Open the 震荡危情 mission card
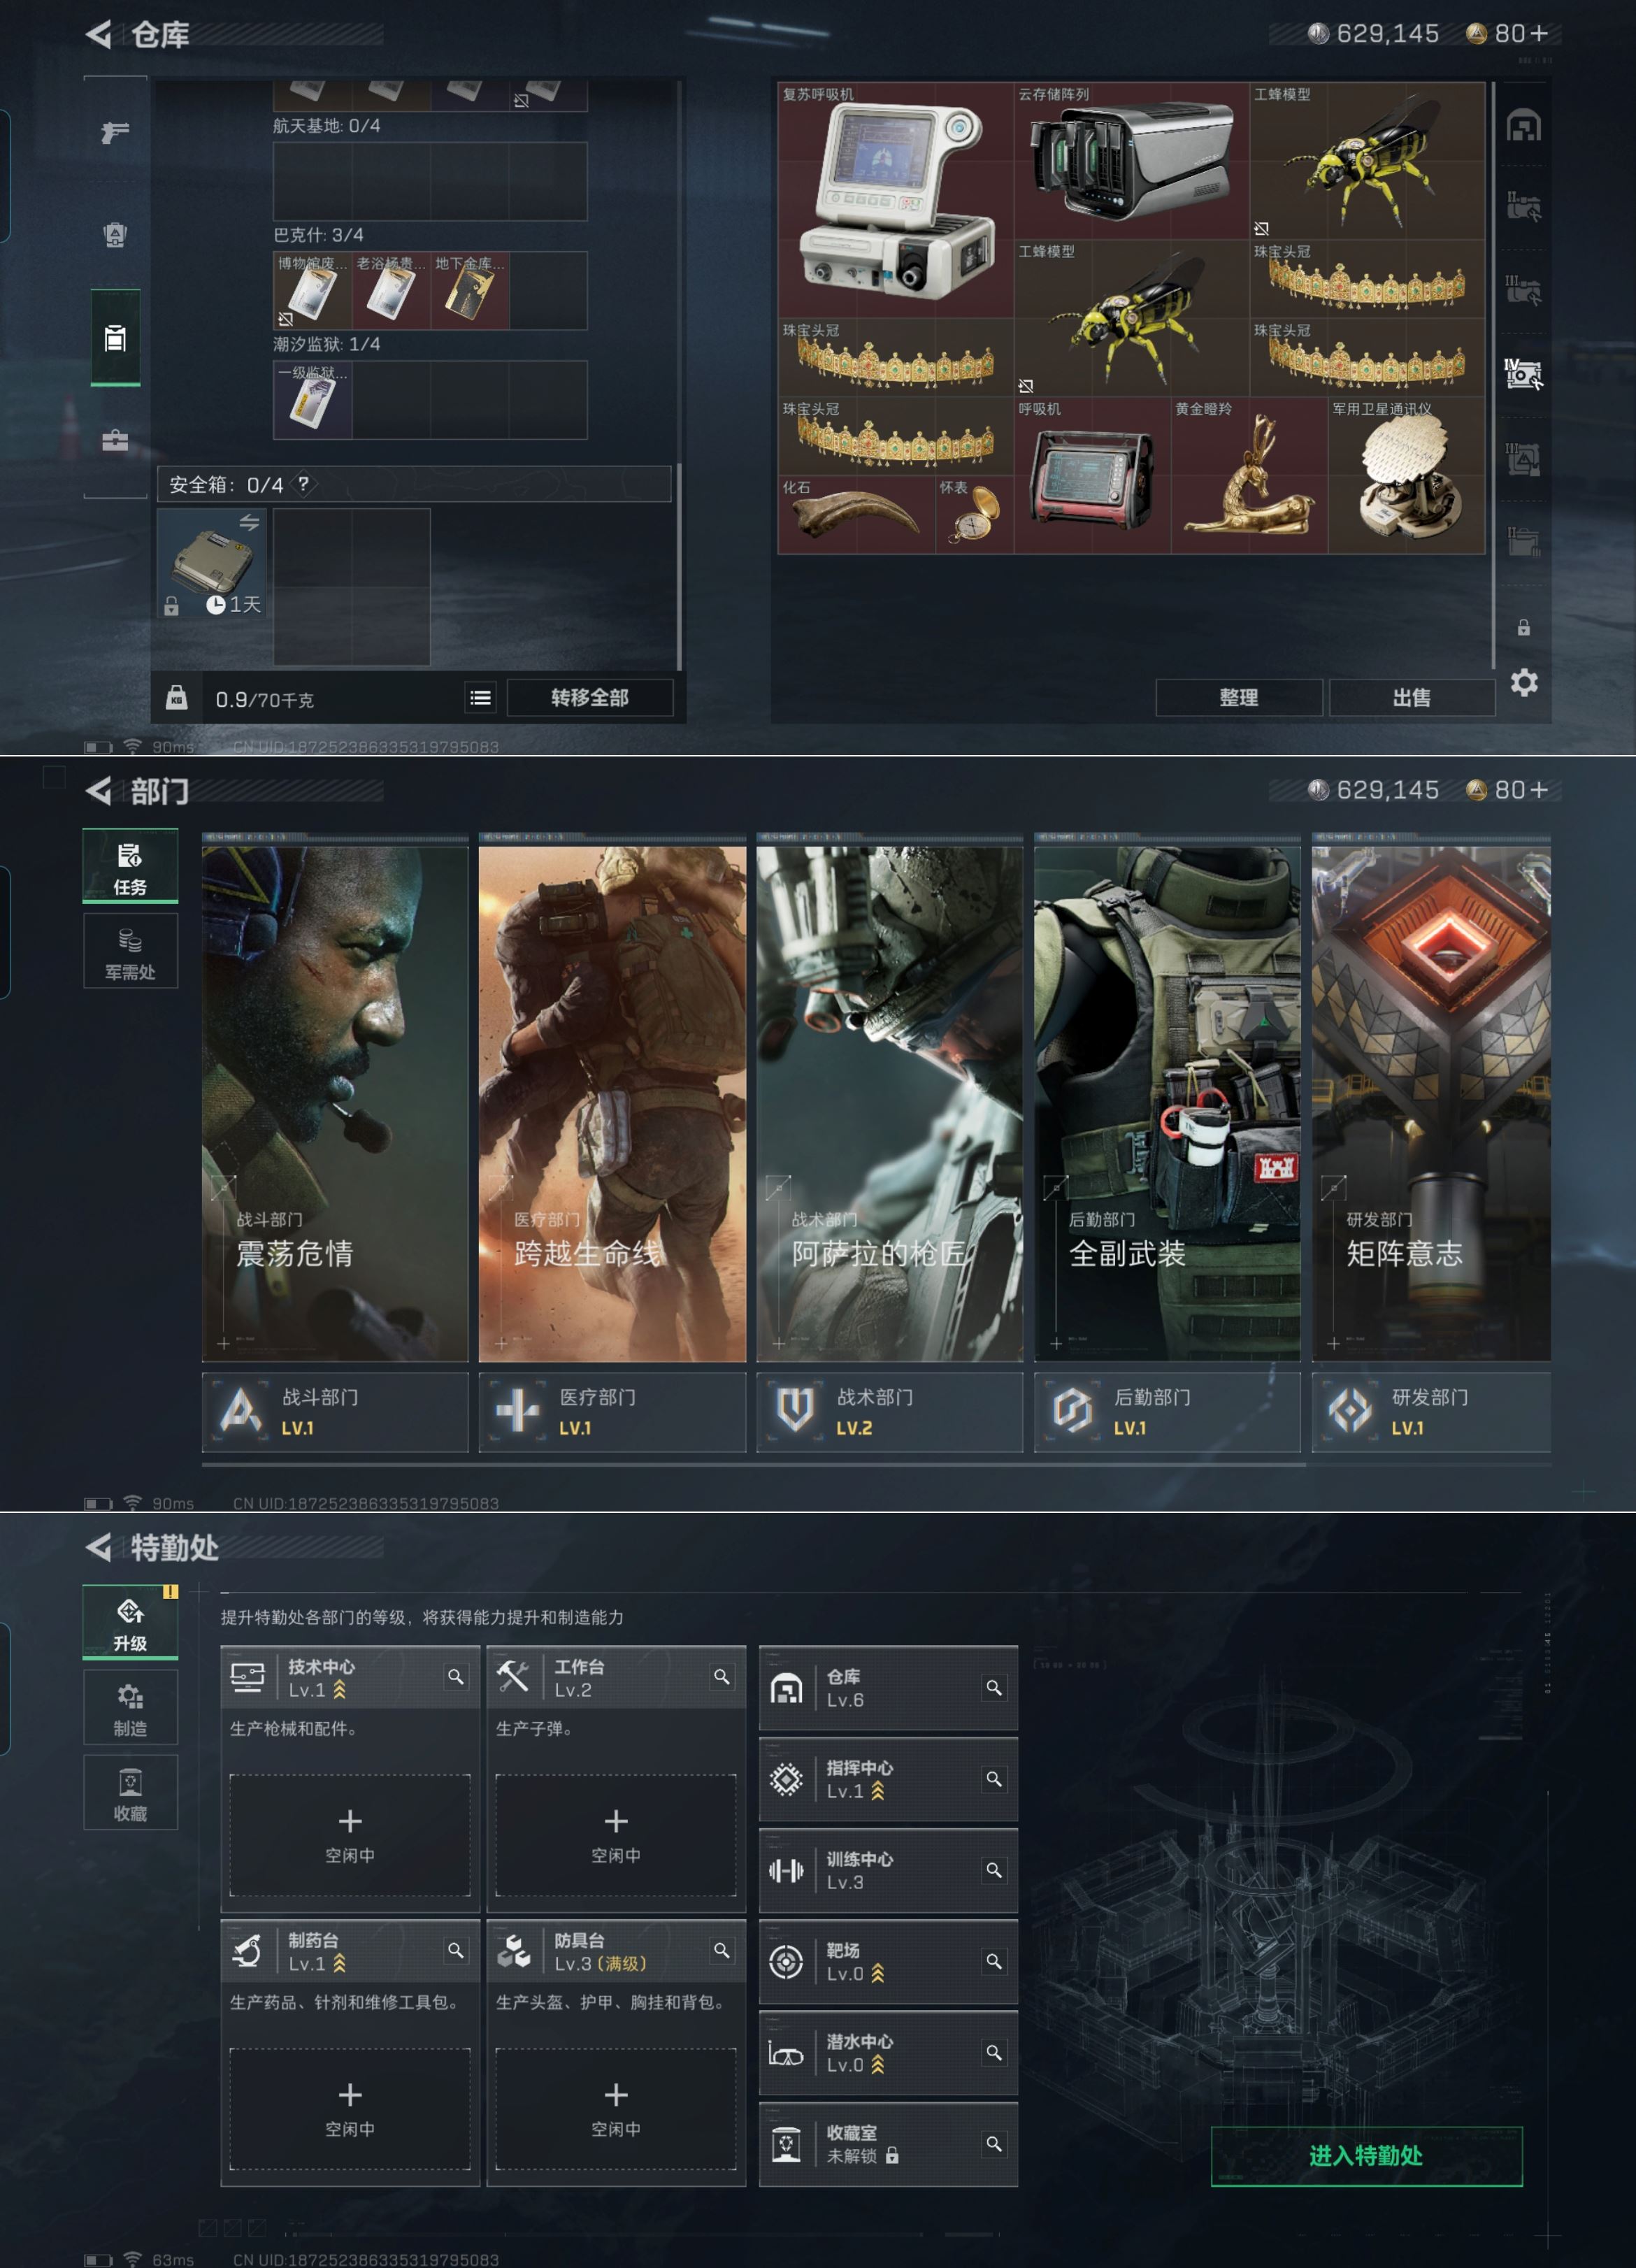Screen dimensions: 1636x2268 click(x=335, y=1104)
